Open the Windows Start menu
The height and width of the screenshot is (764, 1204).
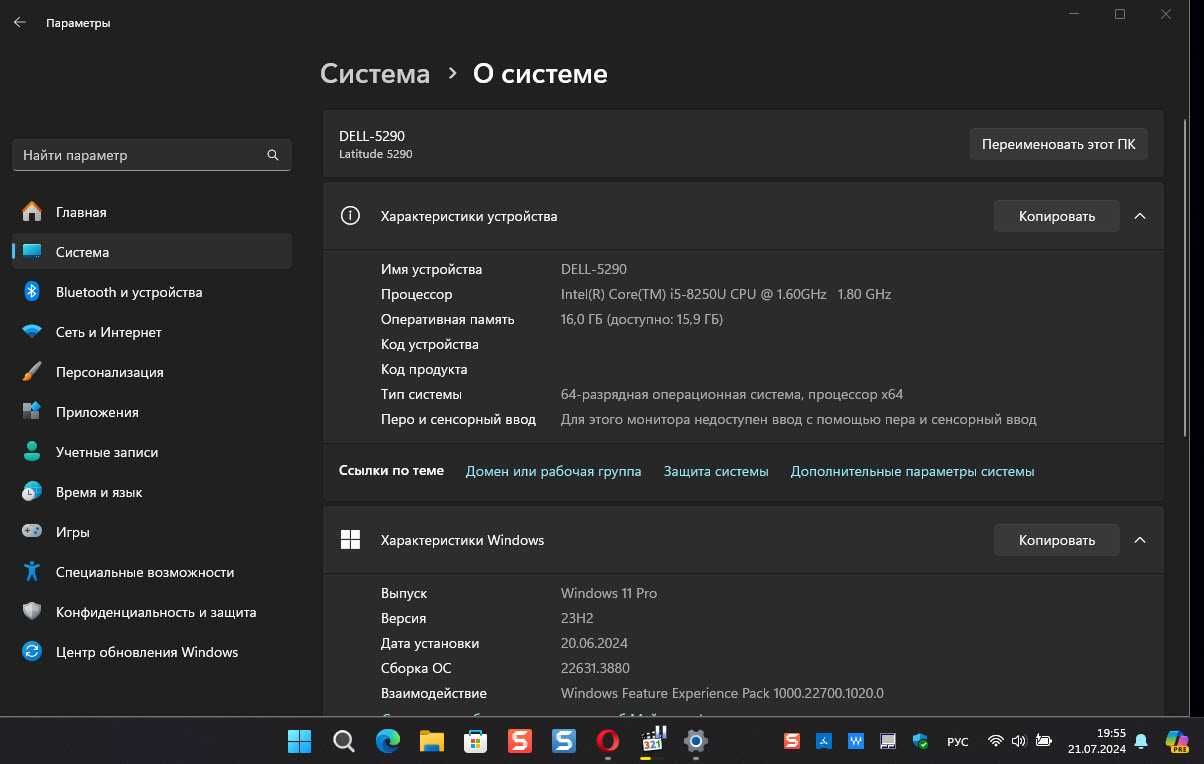coord(299,741)
